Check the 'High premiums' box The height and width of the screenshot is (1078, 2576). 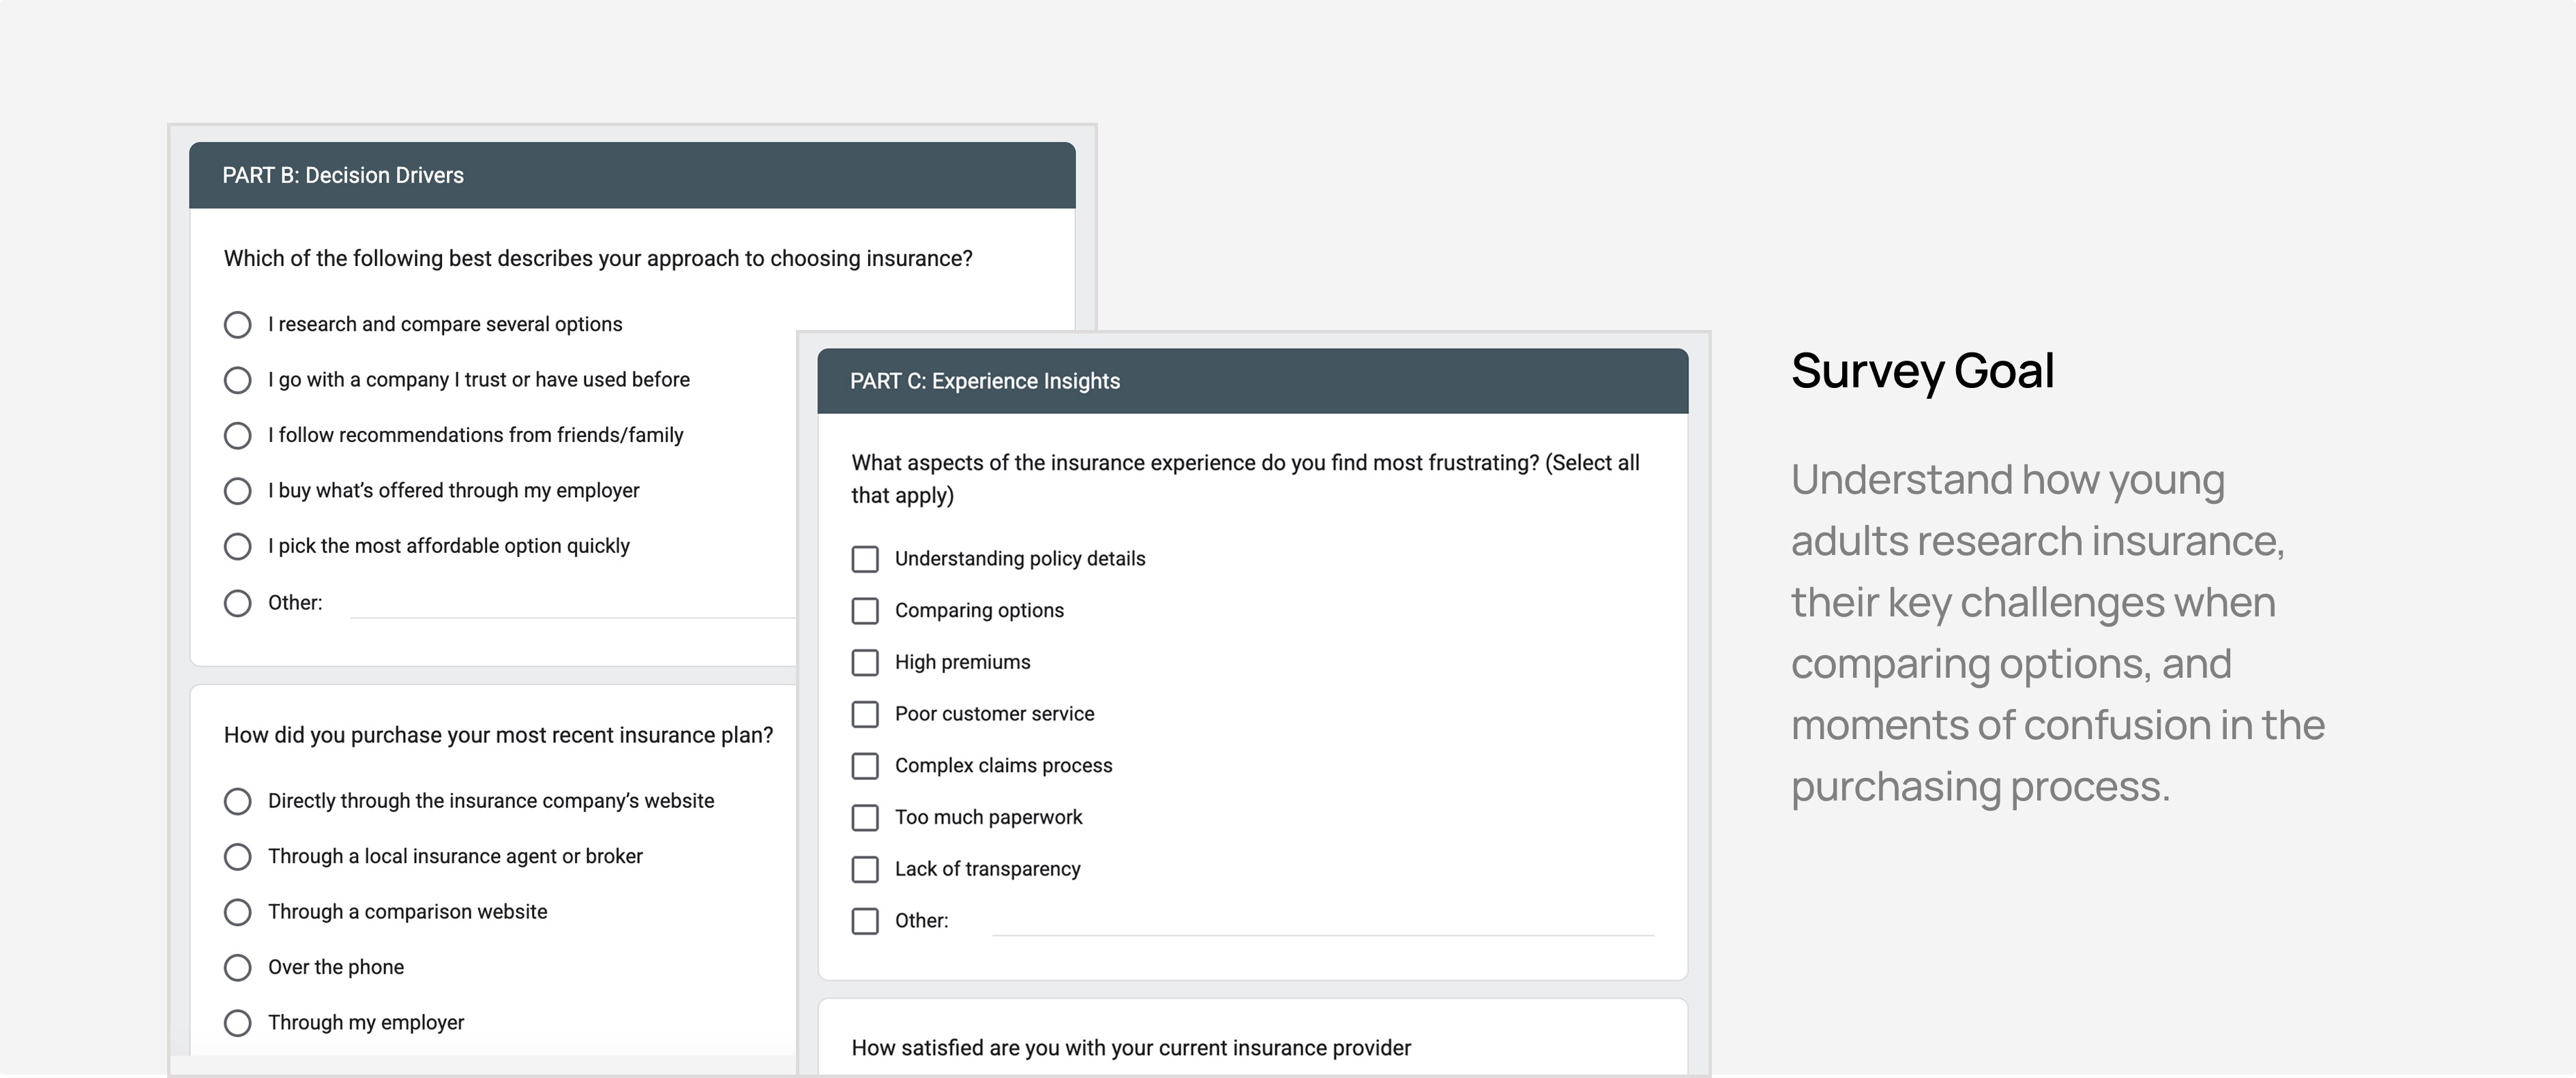point(865,663)
